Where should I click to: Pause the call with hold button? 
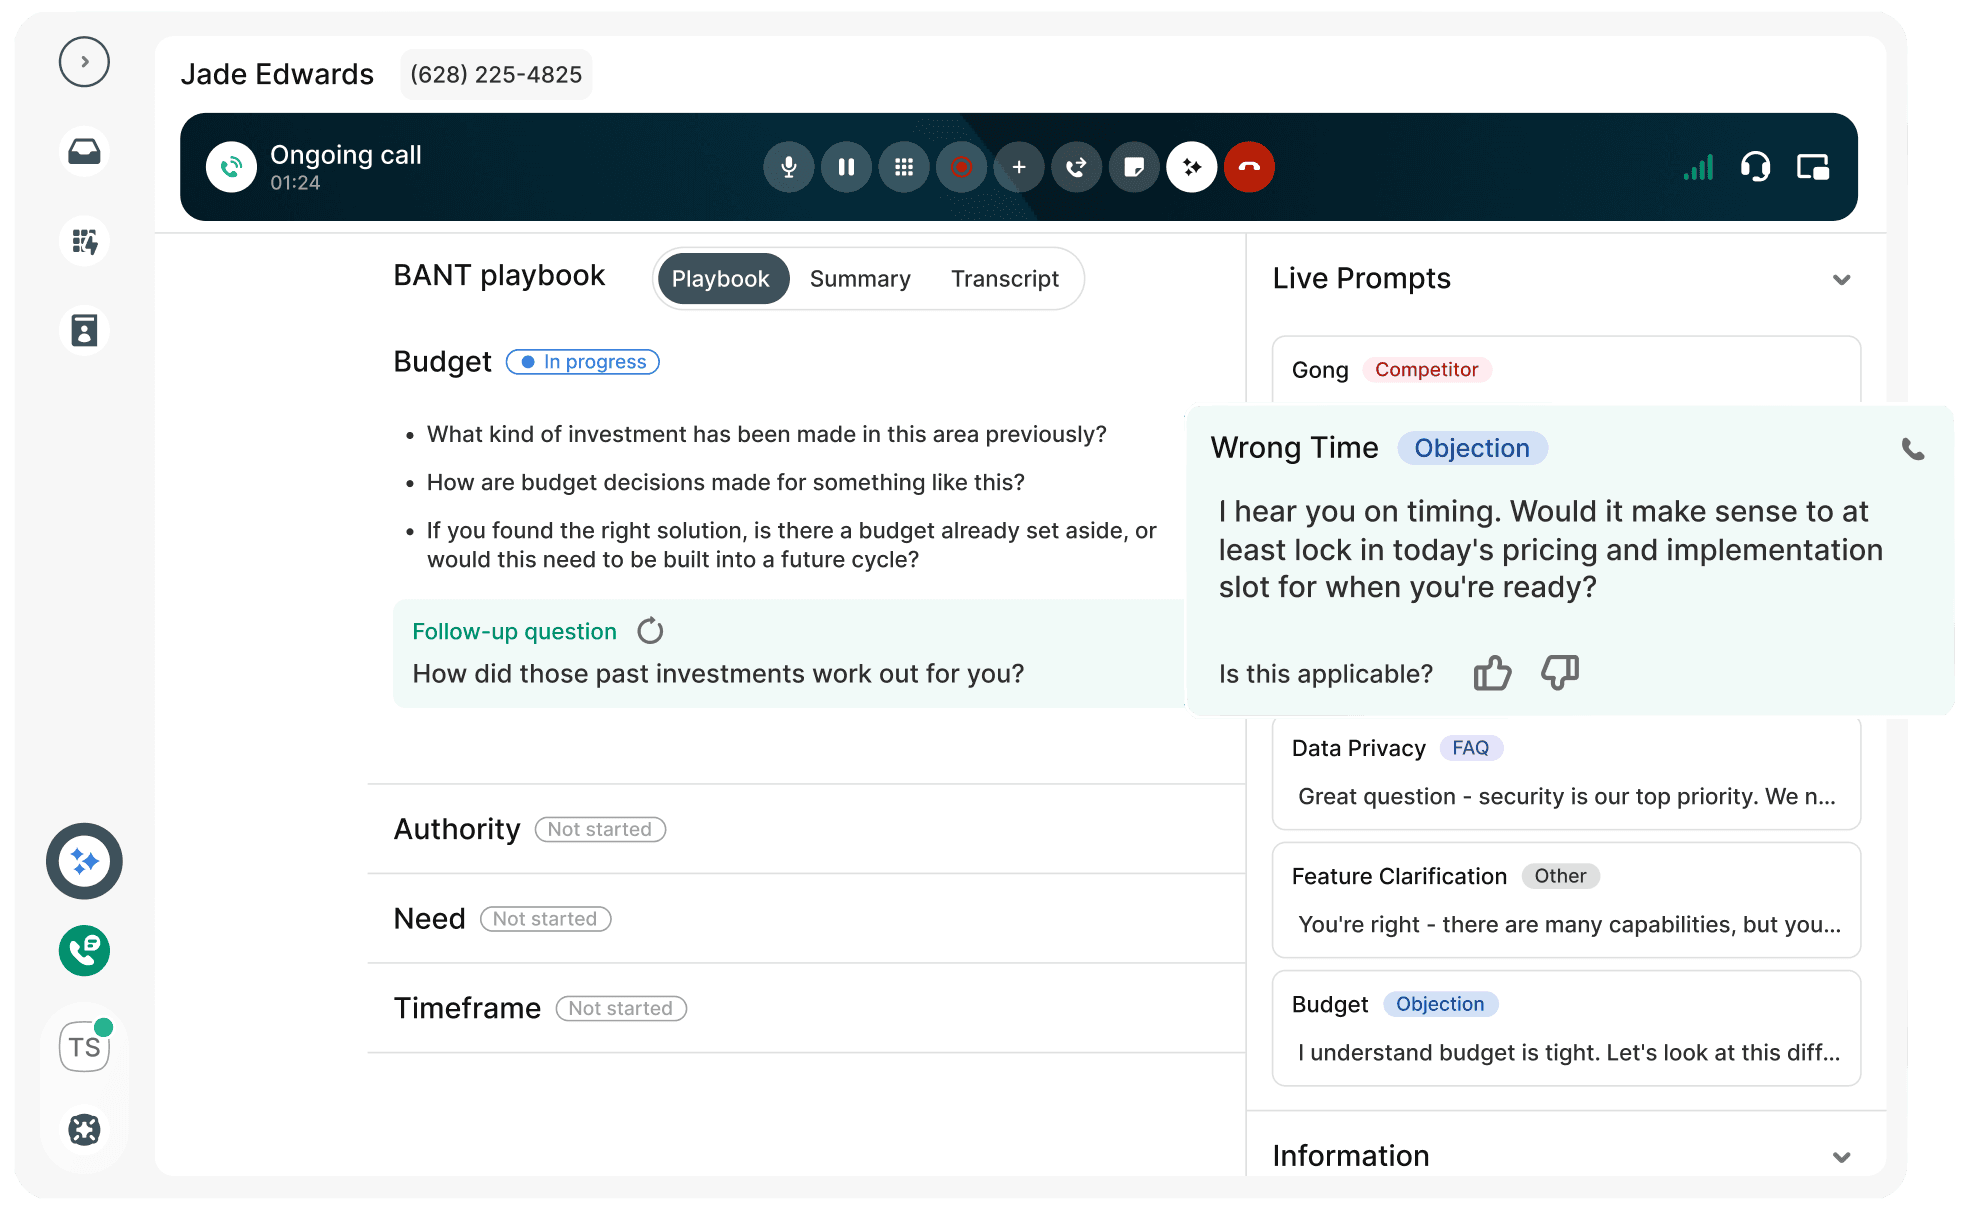pyautogui.click(x=846, y=167)
